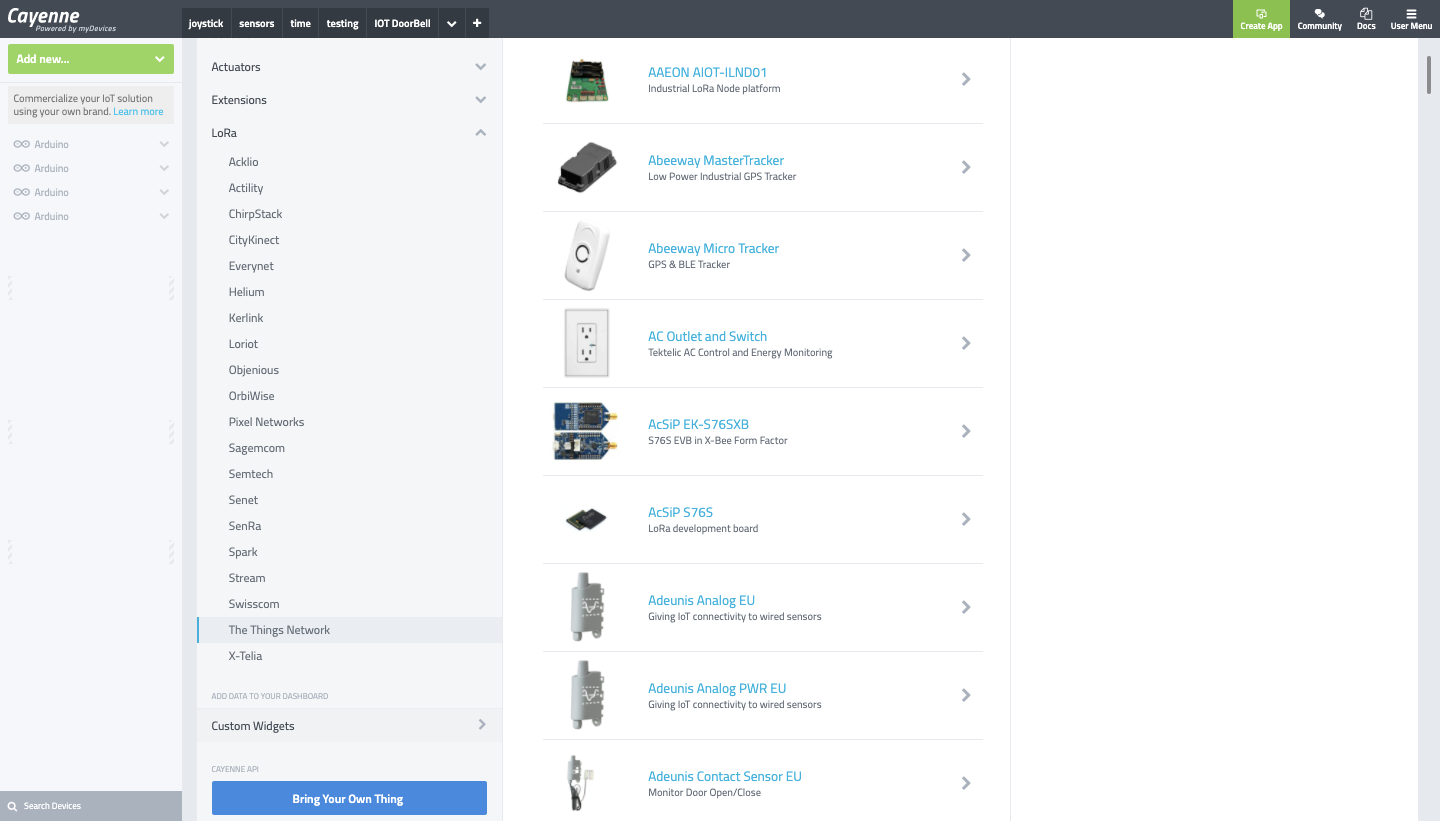Open the AC Outlet and Switch link
Viewport: 1440px width, 821px height.
coord(708,336)
